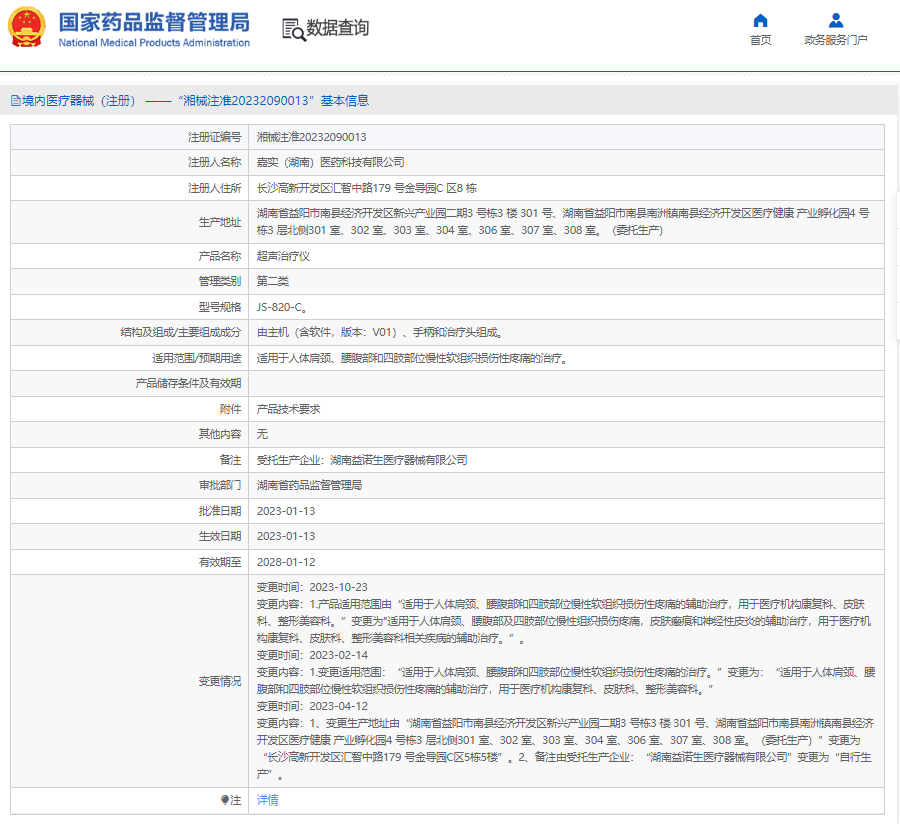Click the 适用范围/预期用途 value ending in 疼痛的治疗
The image size is (900, 824).
(412, 358)
